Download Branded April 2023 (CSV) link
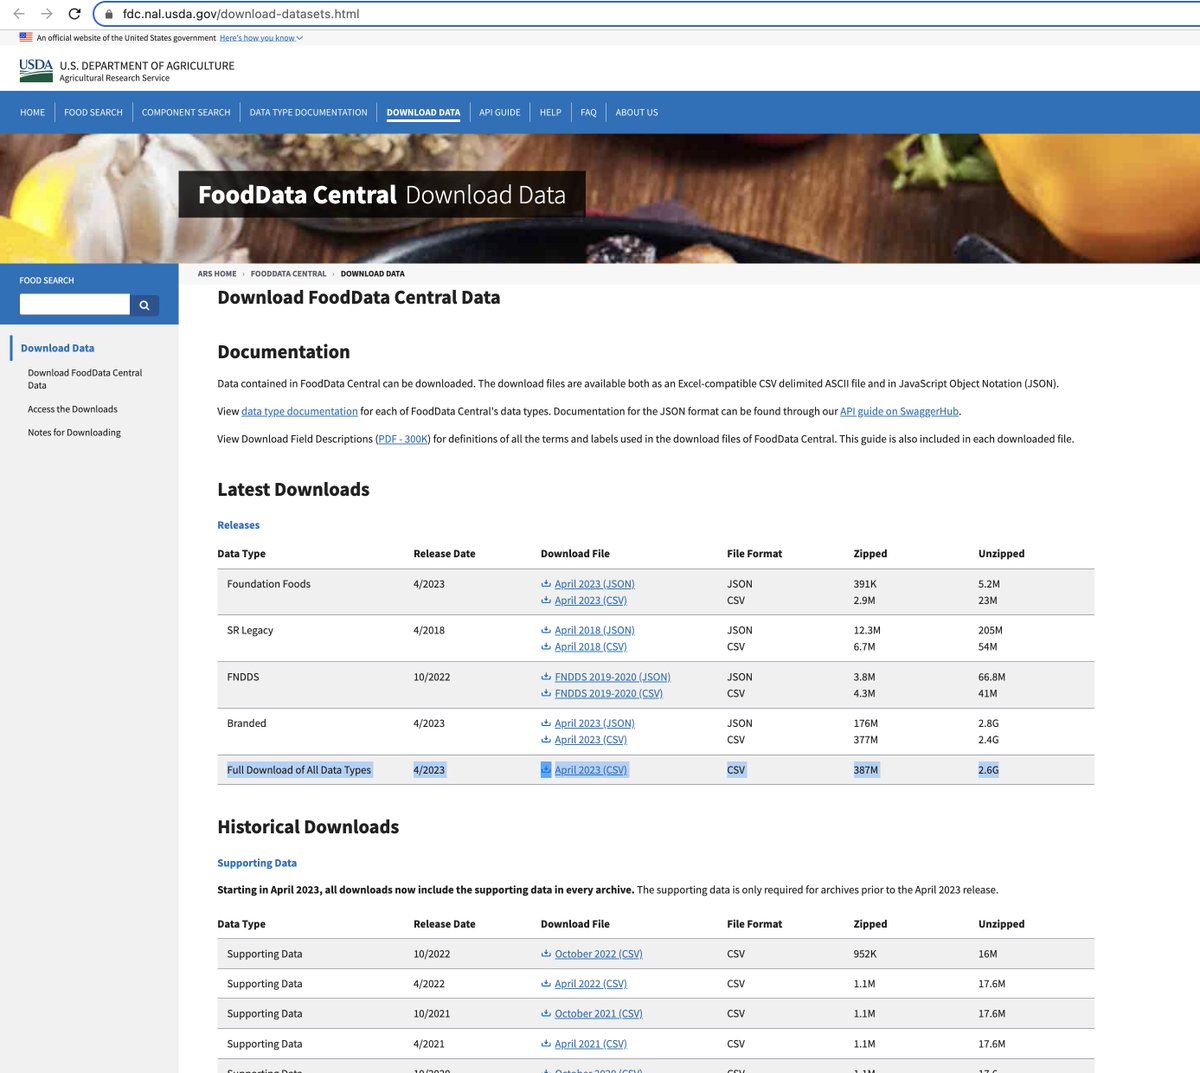Viewport: 1200px width, 1073px height. tap(591, 740)
